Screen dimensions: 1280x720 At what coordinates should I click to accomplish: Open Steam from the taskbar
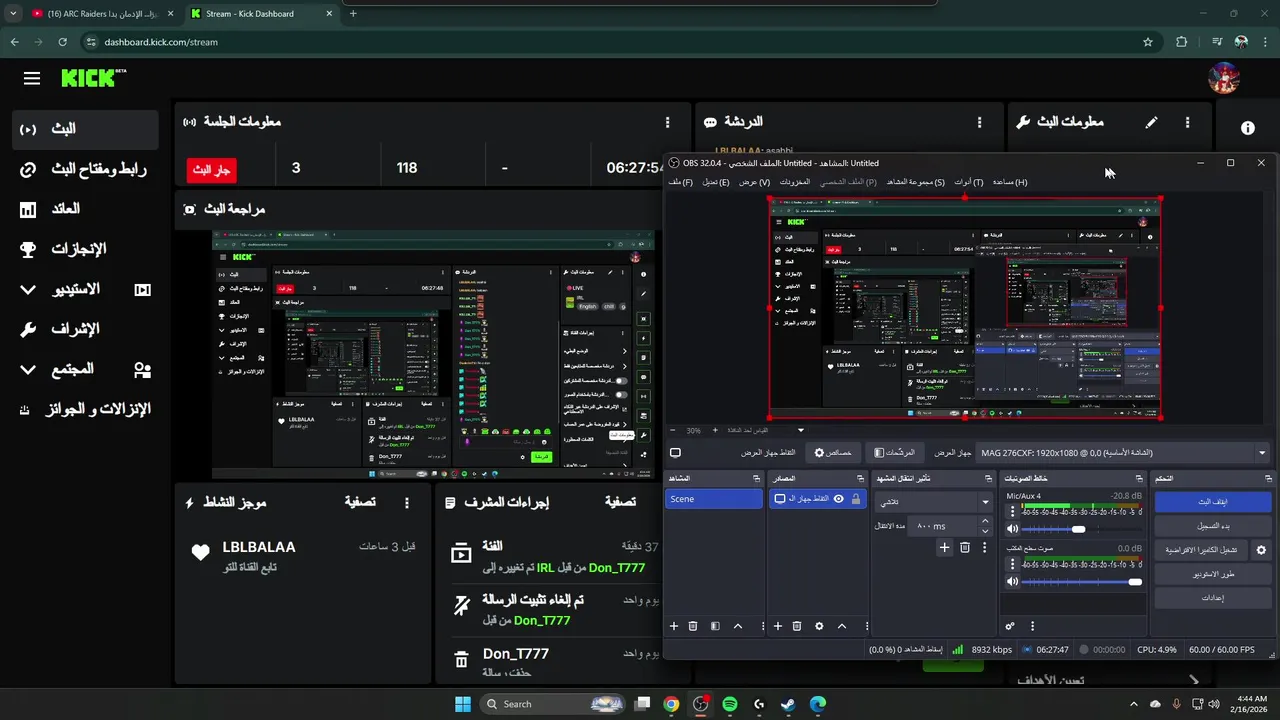pyautogui.click(x=789, y=704)
